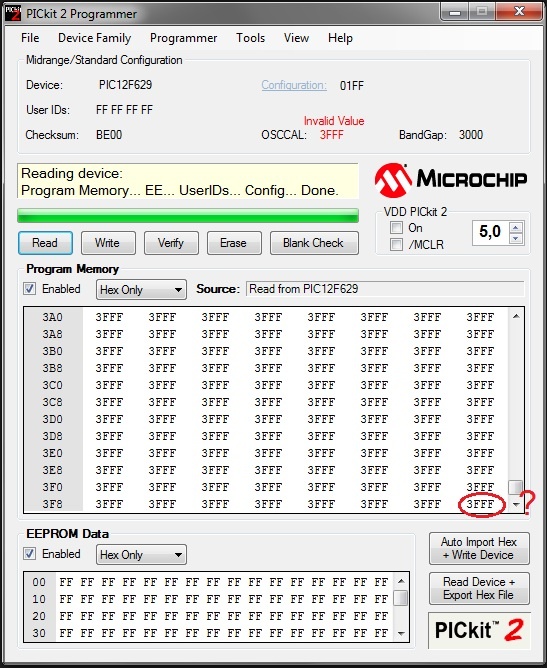Click the Microchip logo
Viewport: 547px width, 668px height.
click(451, 180)
